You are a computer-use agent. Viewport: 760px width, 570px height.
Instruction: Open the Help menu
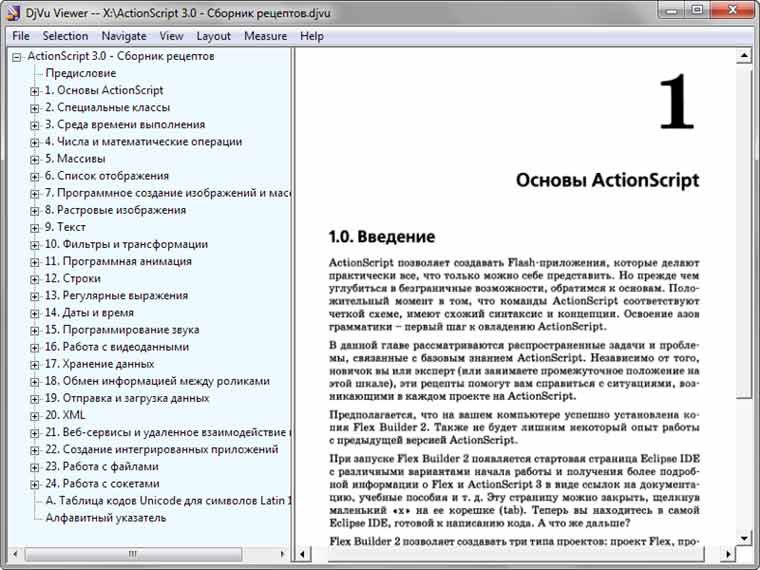coord(312,36)
